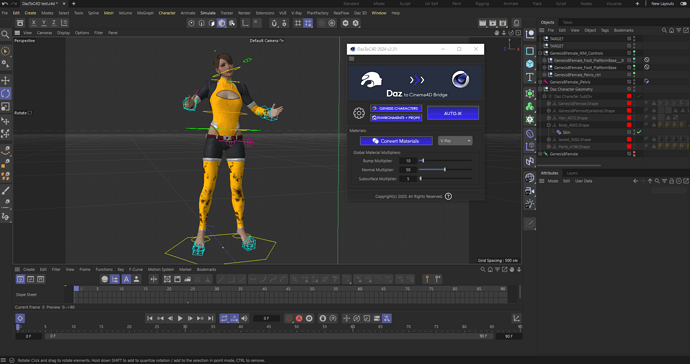Toggle the X axis lock
The image size is (690, 364).
point(33,23)
